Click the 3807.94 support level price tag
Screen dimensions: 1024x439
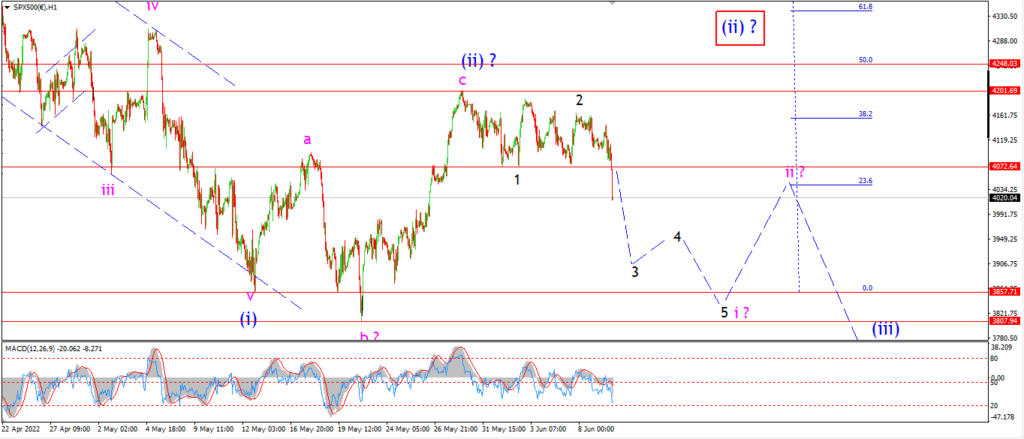pos(1004,321)
